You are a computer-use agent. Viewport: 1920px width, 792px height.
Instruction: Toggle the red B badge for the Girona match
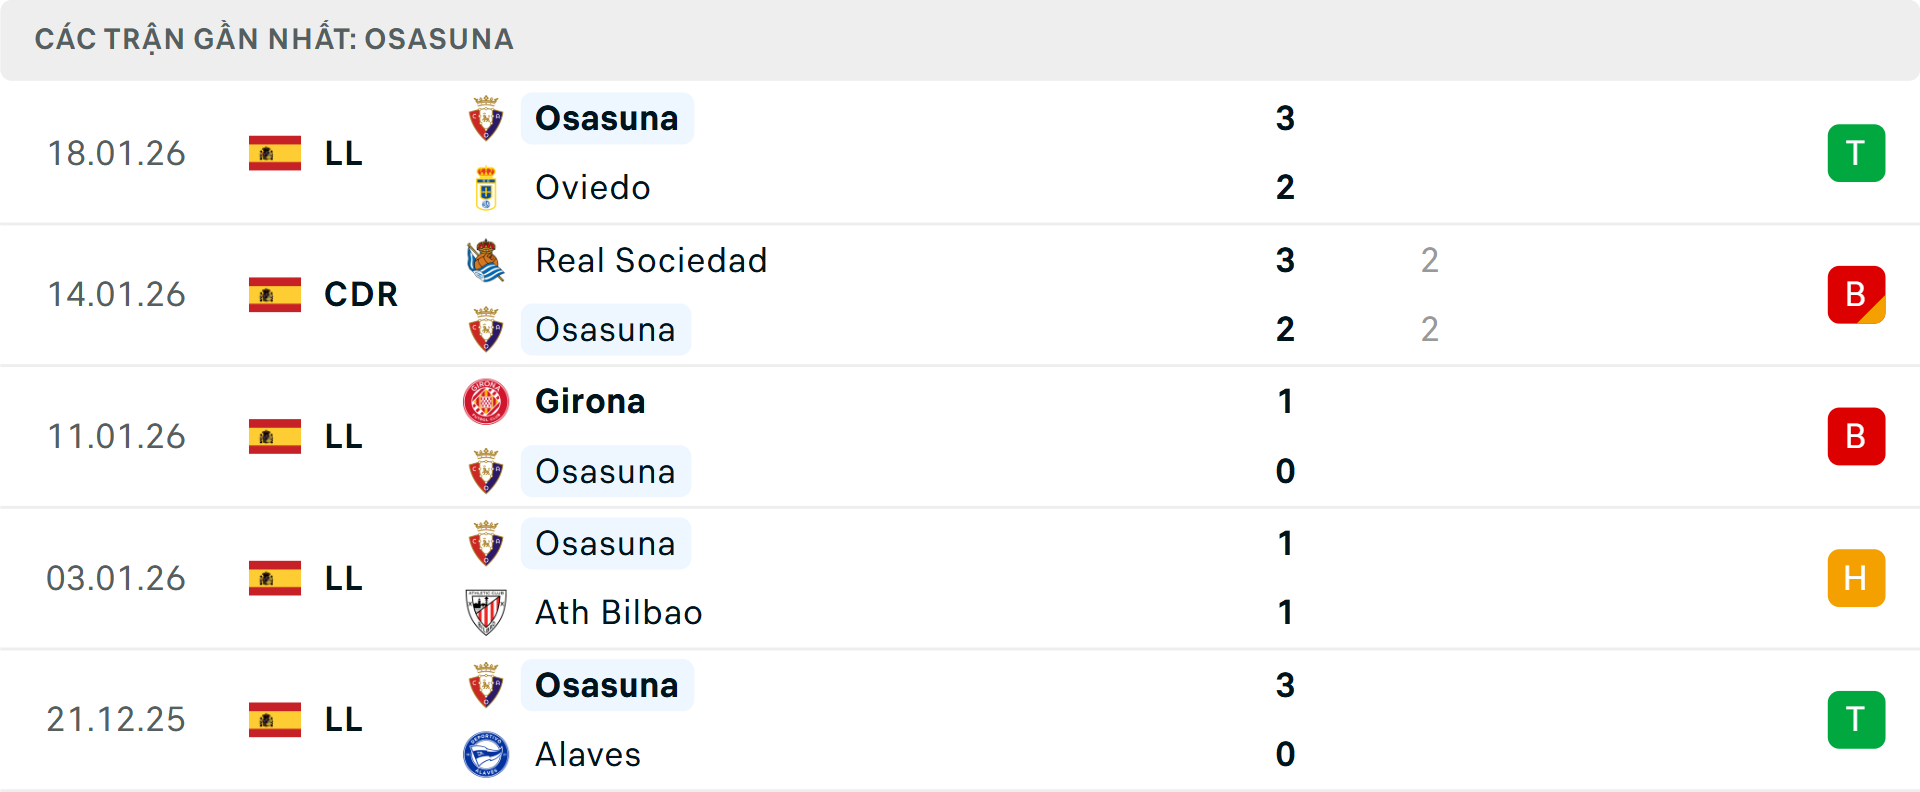point(1856,436)
